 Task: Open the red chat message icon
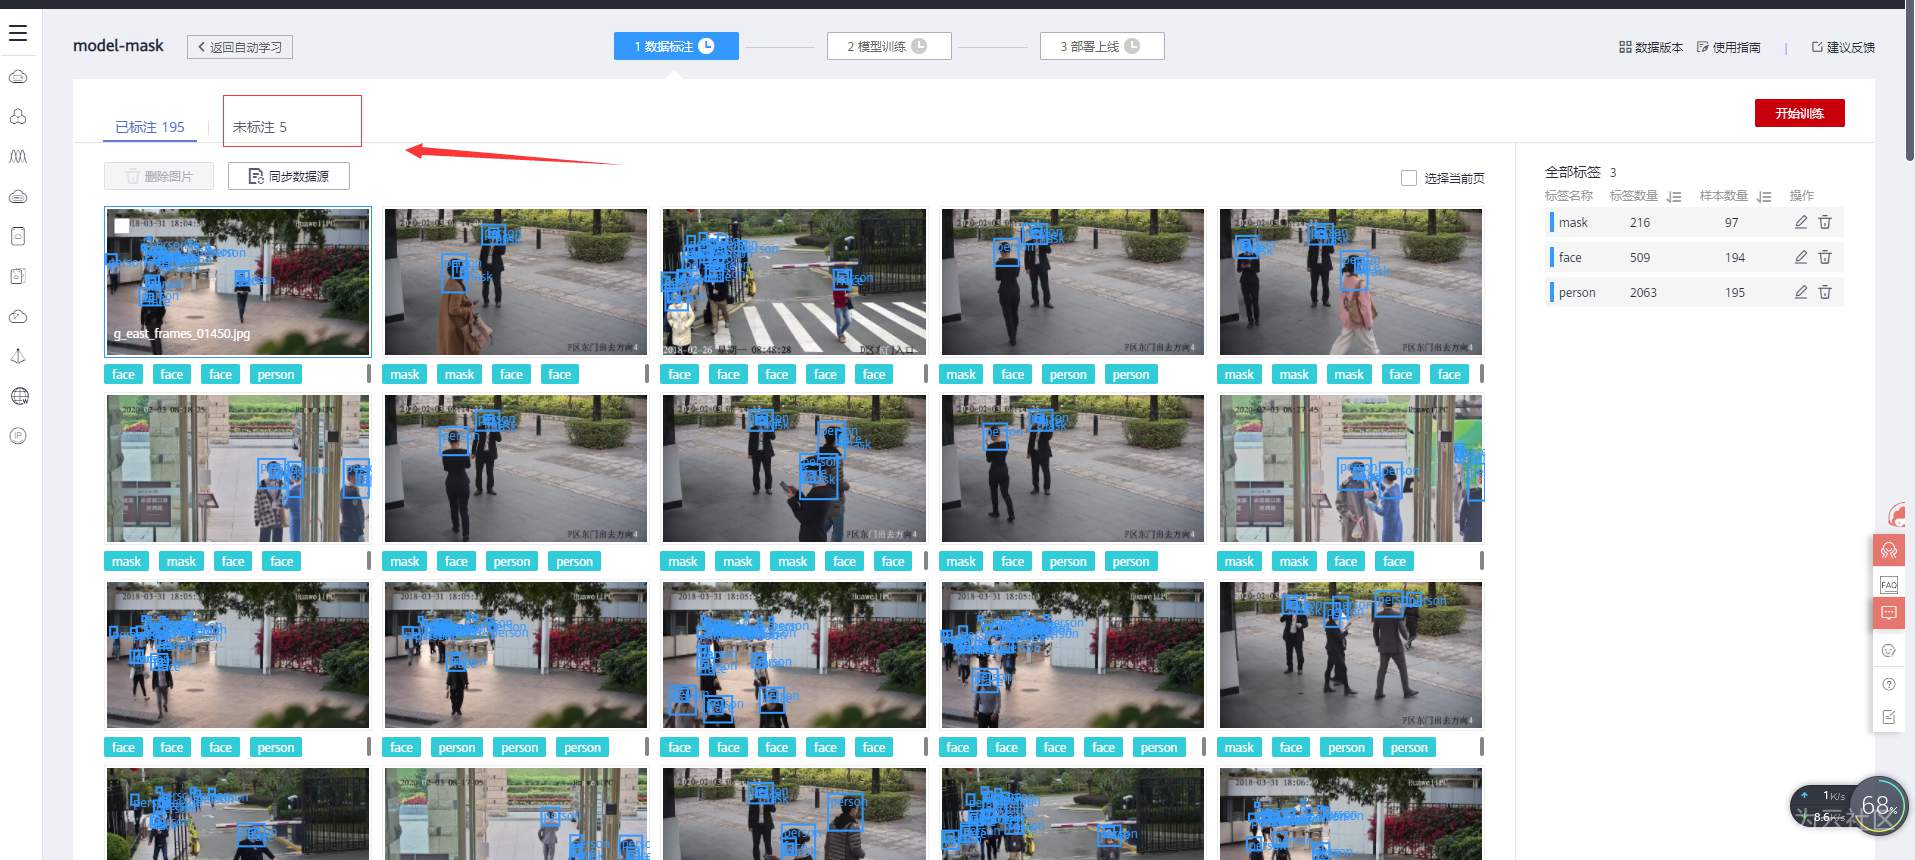click(1889, 613)
